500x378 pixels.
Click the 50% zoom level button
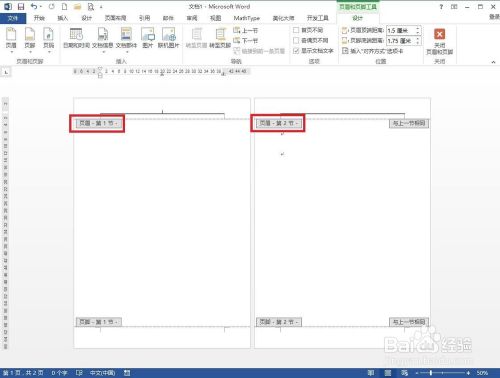(482, 373)
